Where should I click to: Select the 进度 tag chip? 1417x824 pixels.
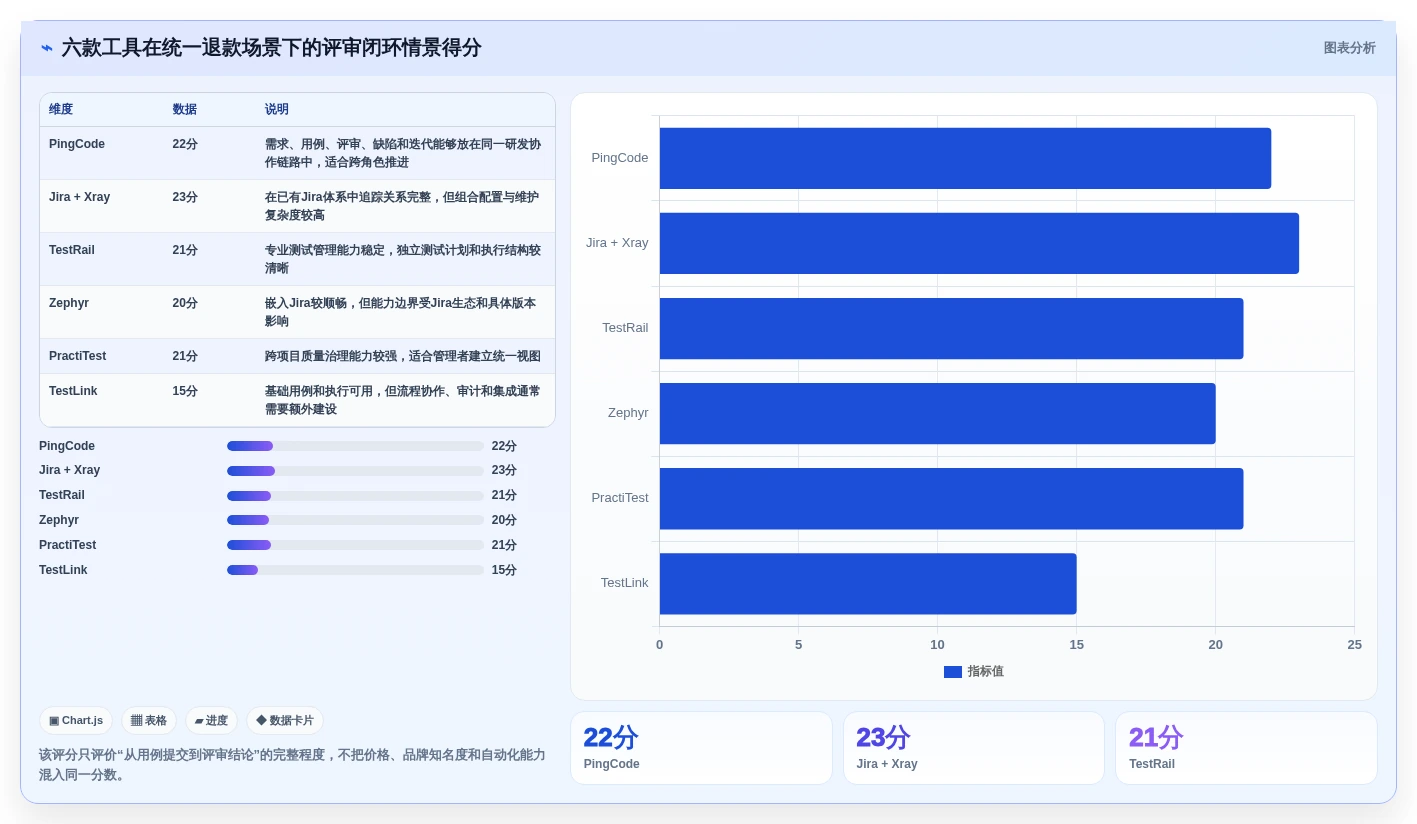[211, 720]
